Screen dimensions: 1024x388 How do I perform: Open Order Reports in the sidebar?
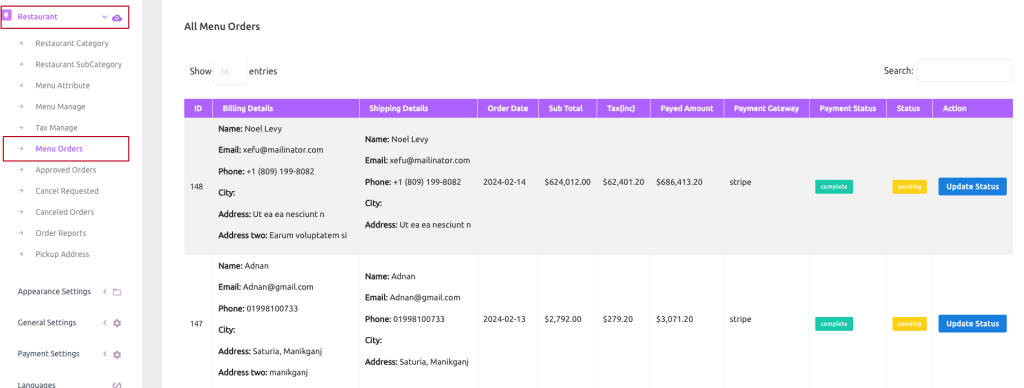coord(61,233)
